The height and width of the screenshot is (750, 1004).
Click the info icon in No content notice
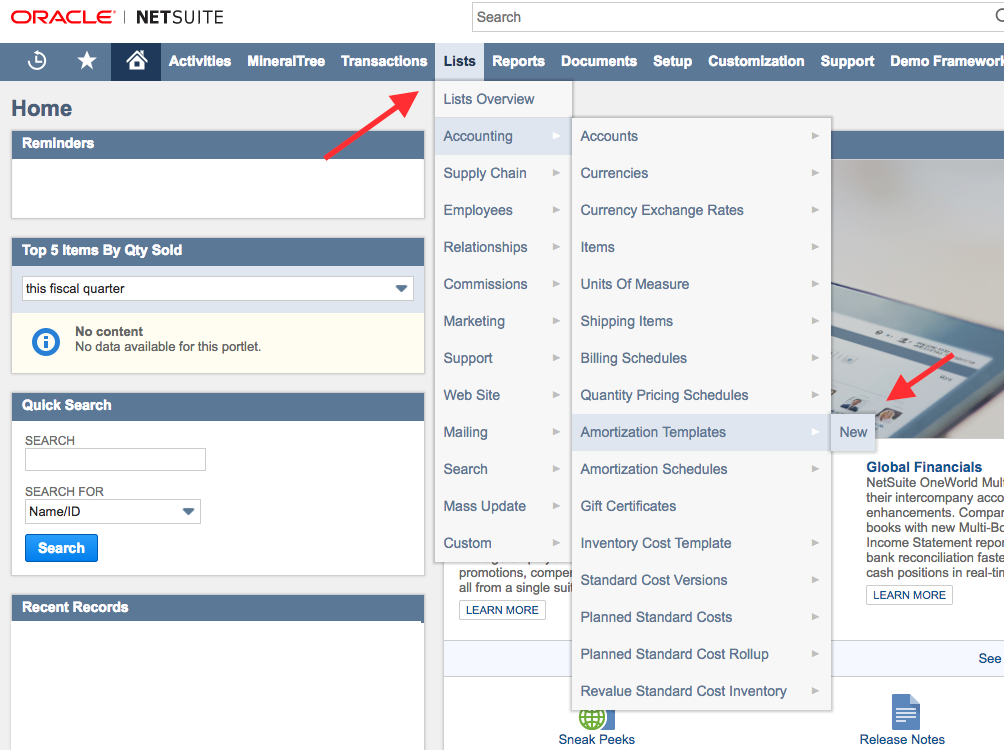[x=46, y=342]
